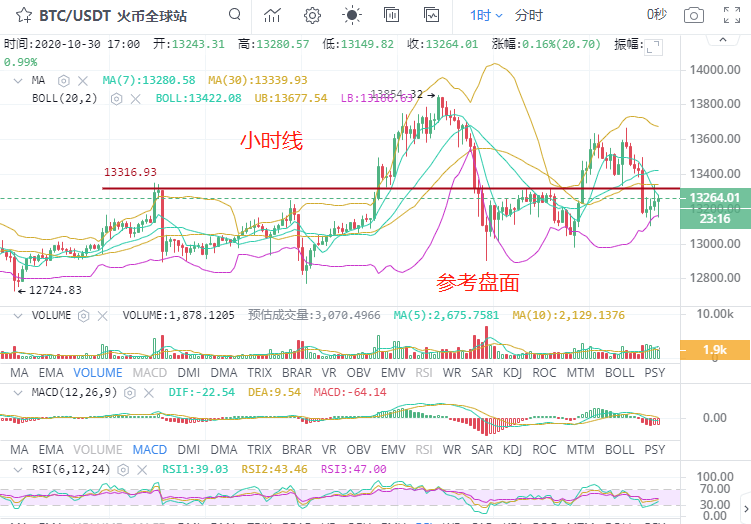The width and height of the screenshot is (751, 524).
Task: Collapse the price axis up chevron
Action: pos(723,39)
